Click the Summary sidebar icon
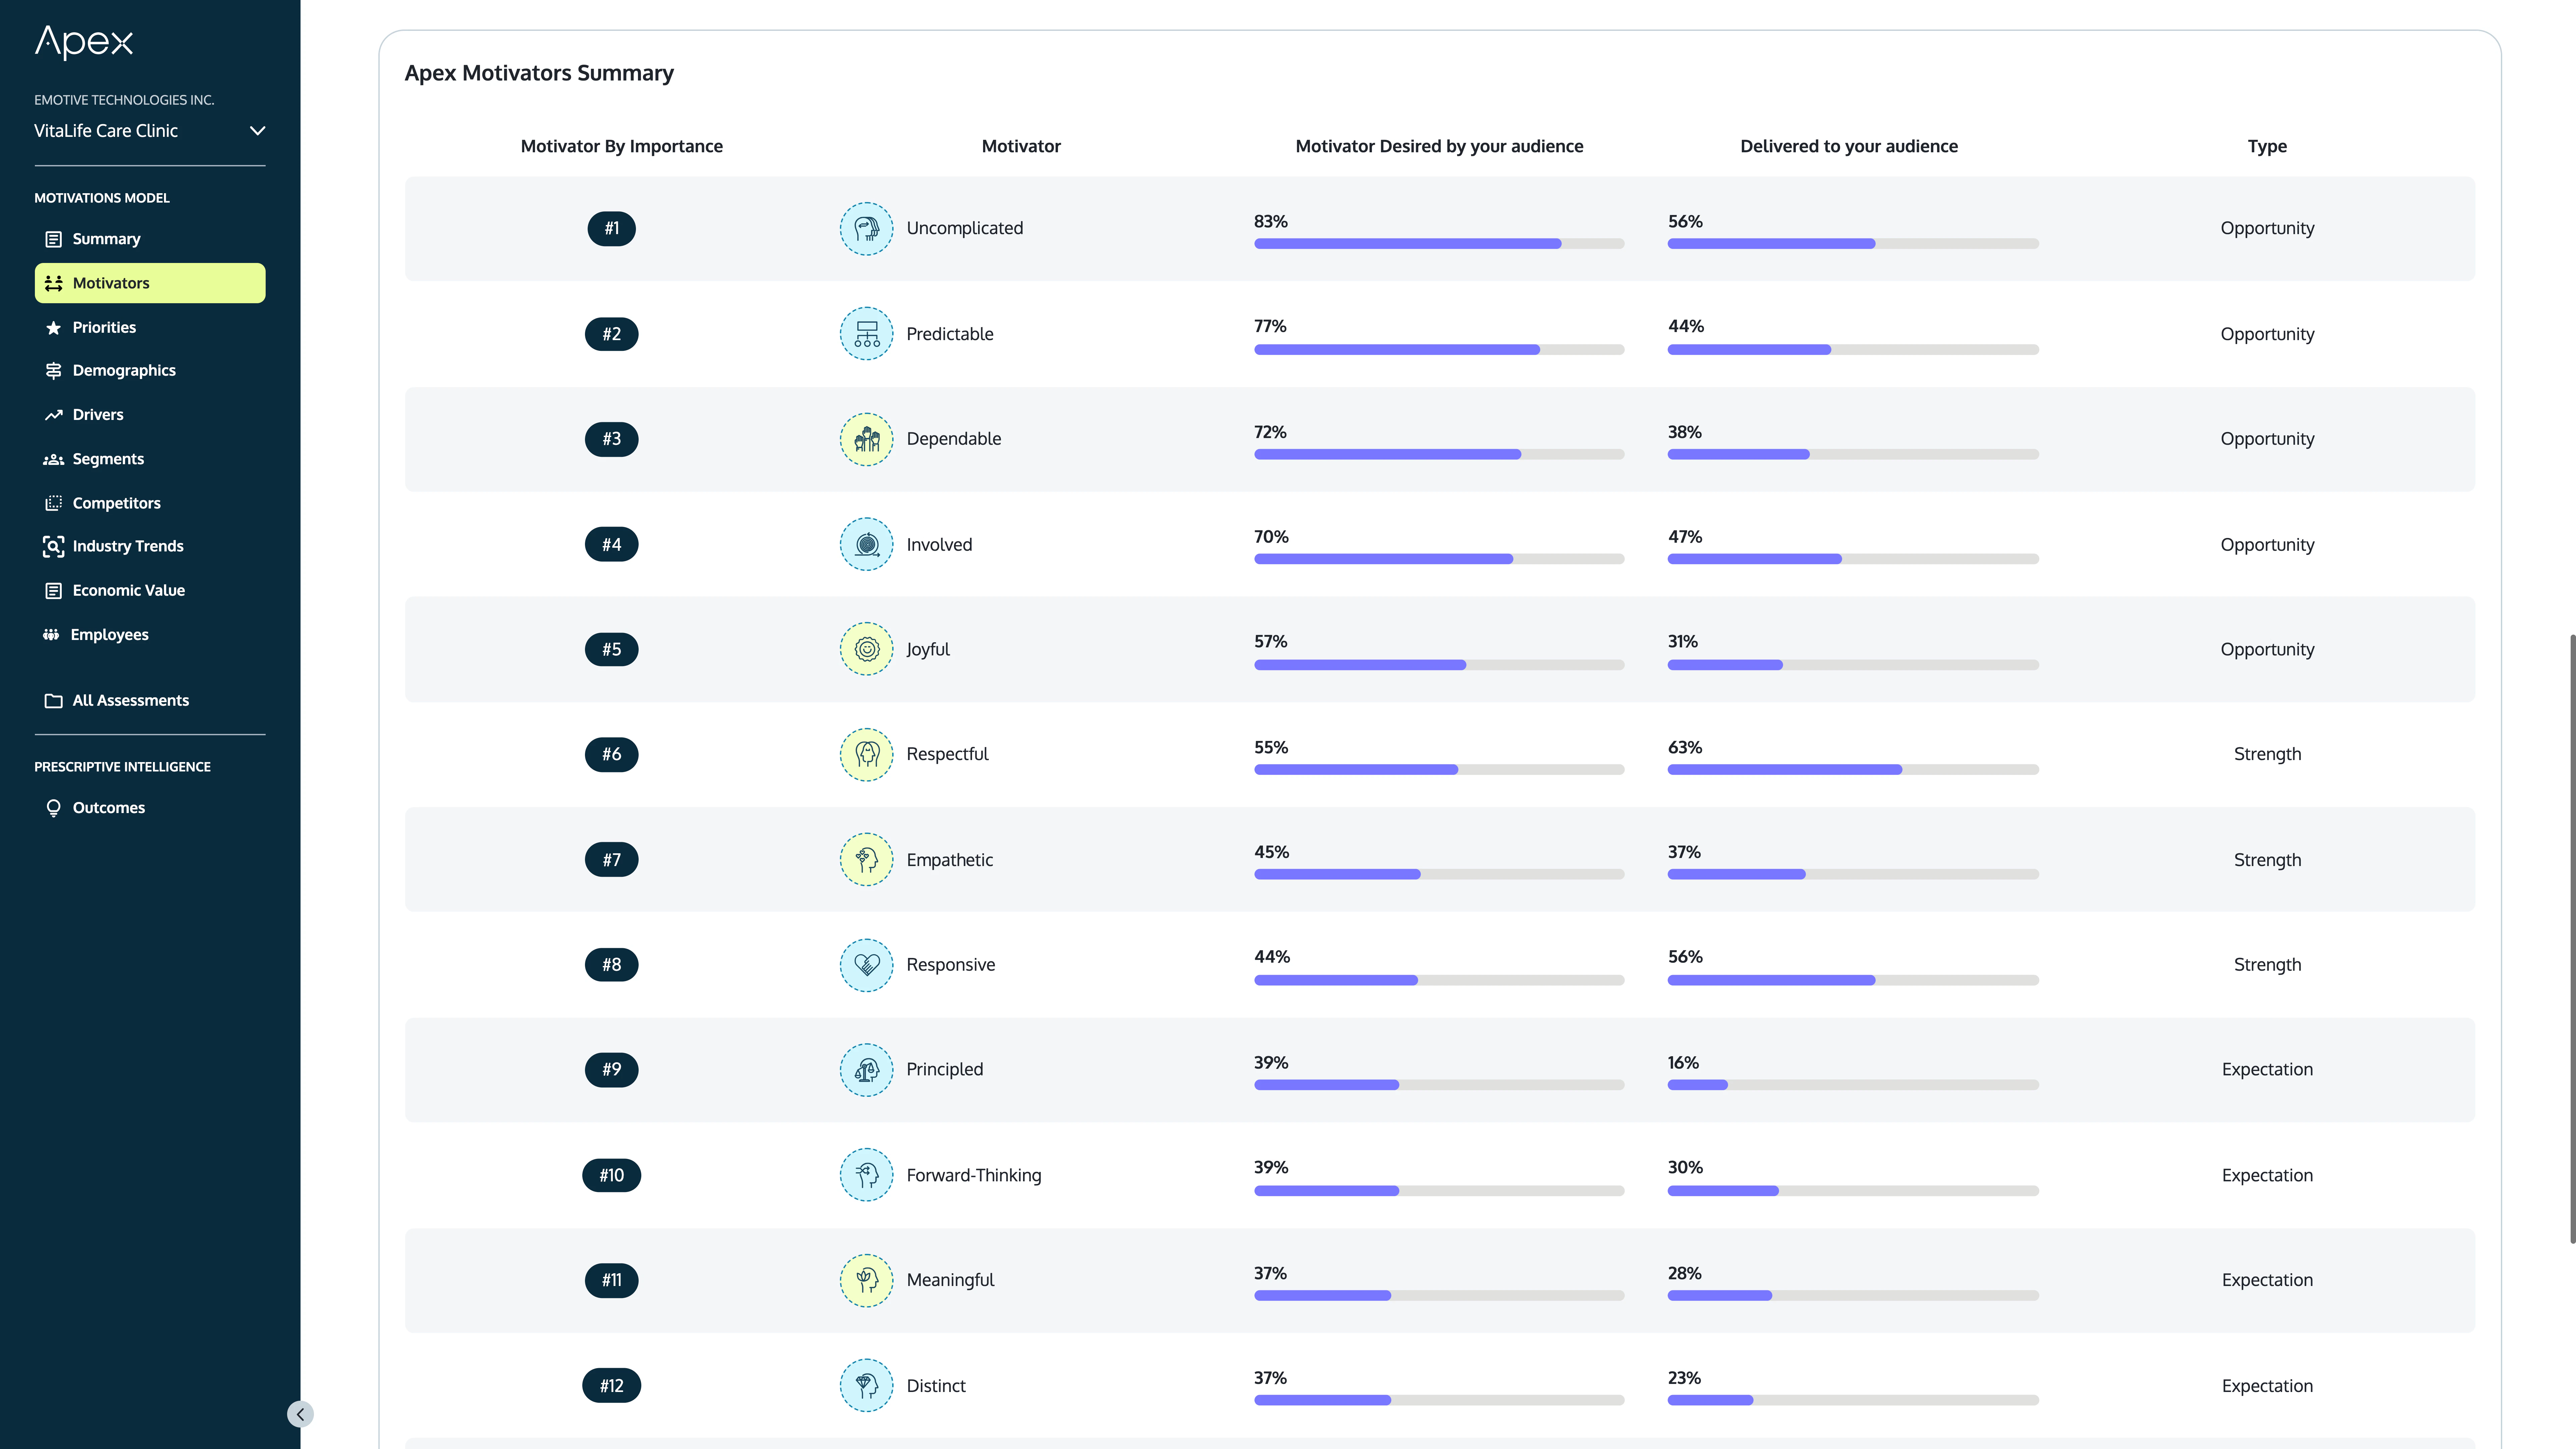The image size is (2576, 1449). click(x=54, y=239)
